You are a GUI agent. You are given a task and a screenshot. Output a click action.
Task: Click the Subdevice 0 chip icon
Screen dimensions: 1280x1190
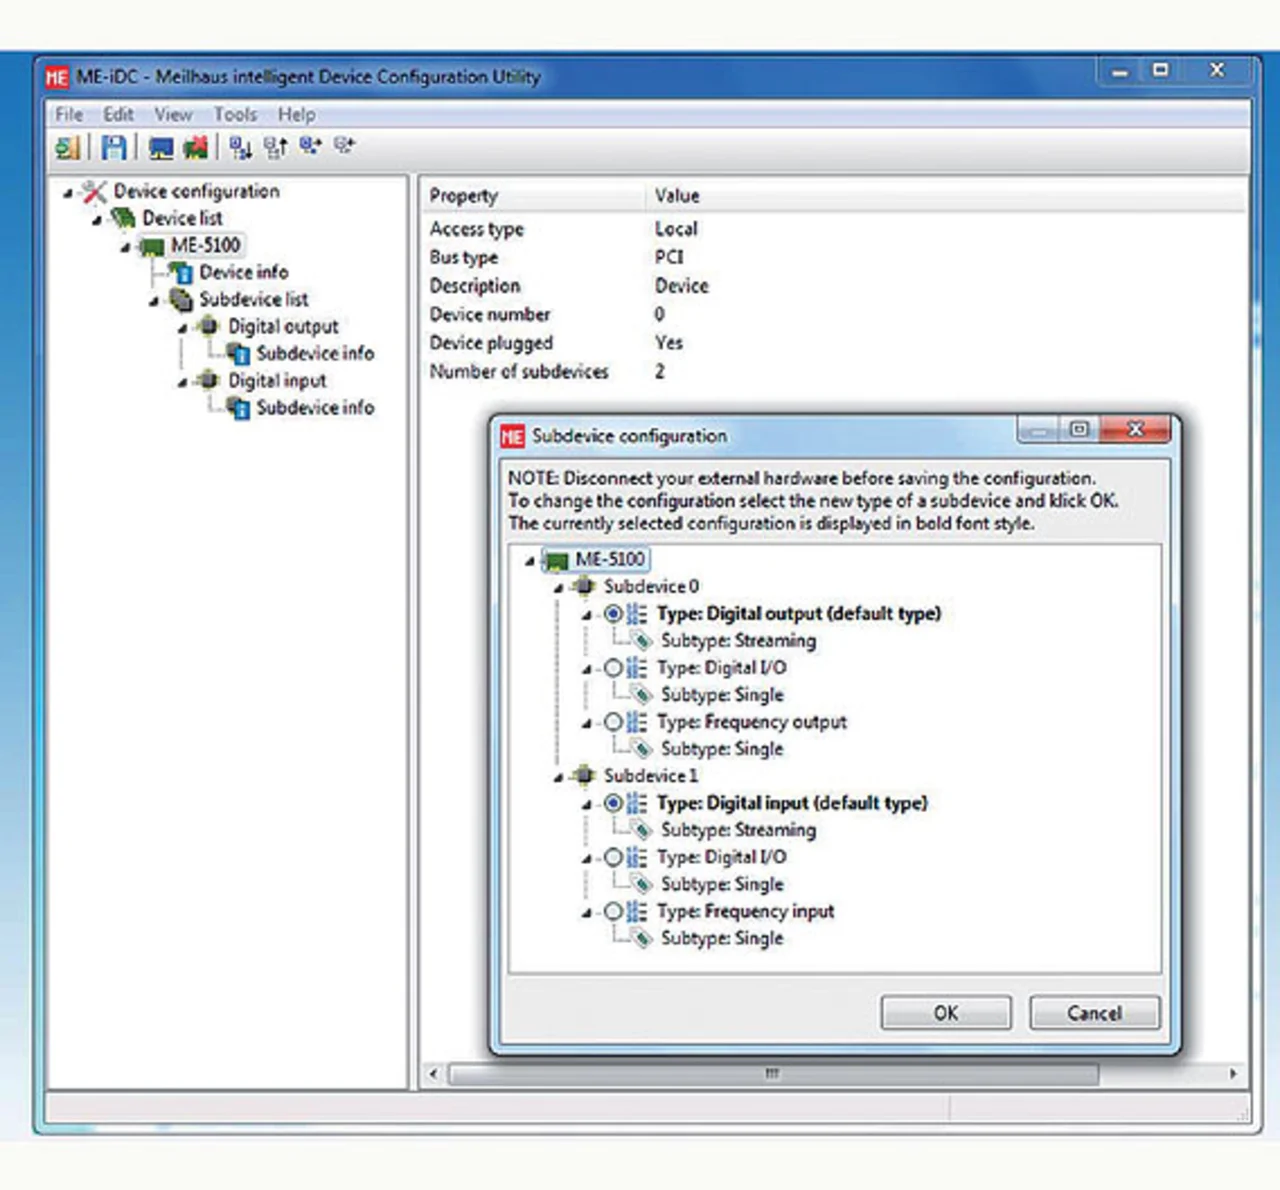coord(585,586)
